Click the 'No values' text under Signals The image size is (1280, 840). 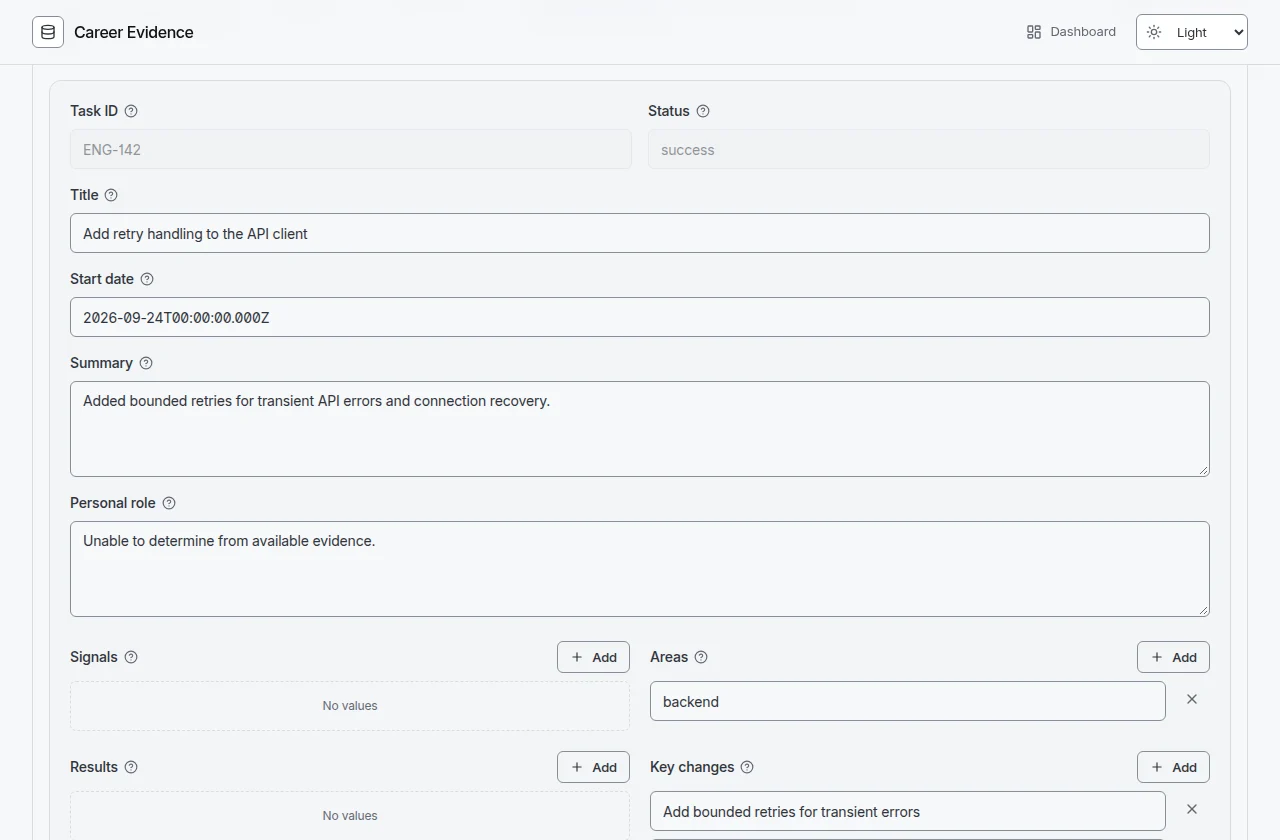click(x=350, y=706)
